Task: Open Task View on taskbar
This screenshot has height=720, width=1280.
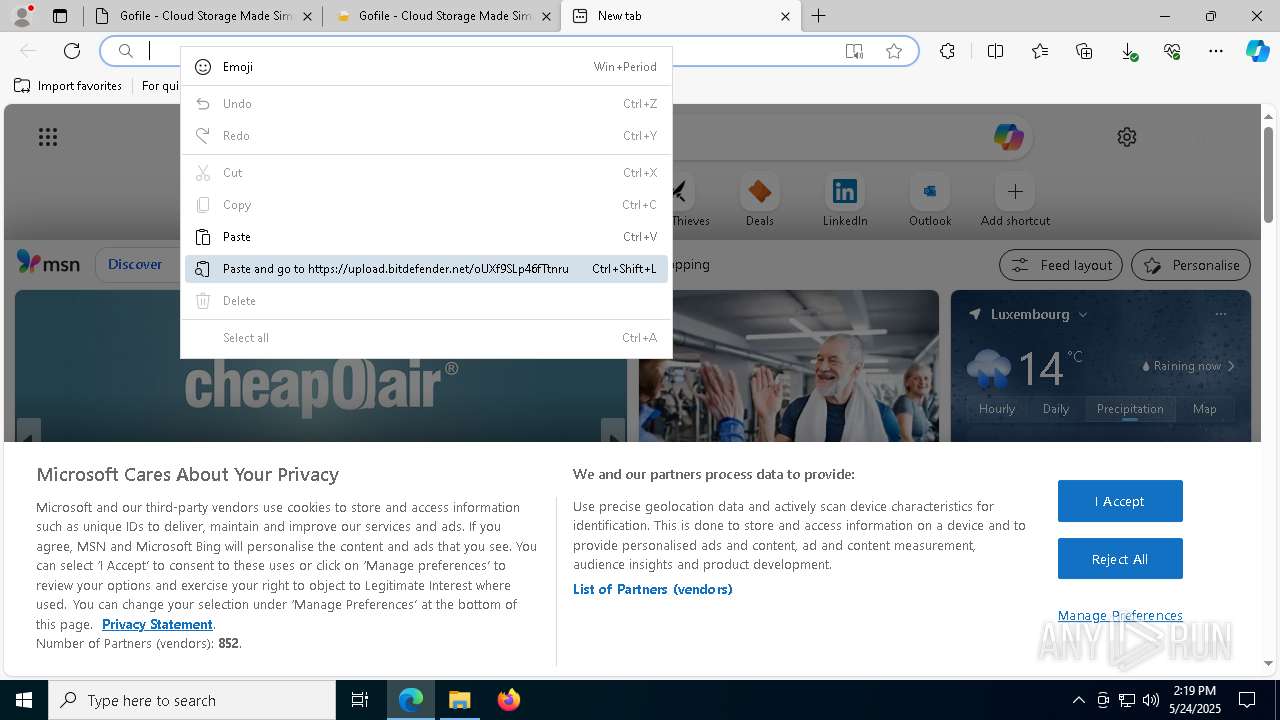Action: 360,700
